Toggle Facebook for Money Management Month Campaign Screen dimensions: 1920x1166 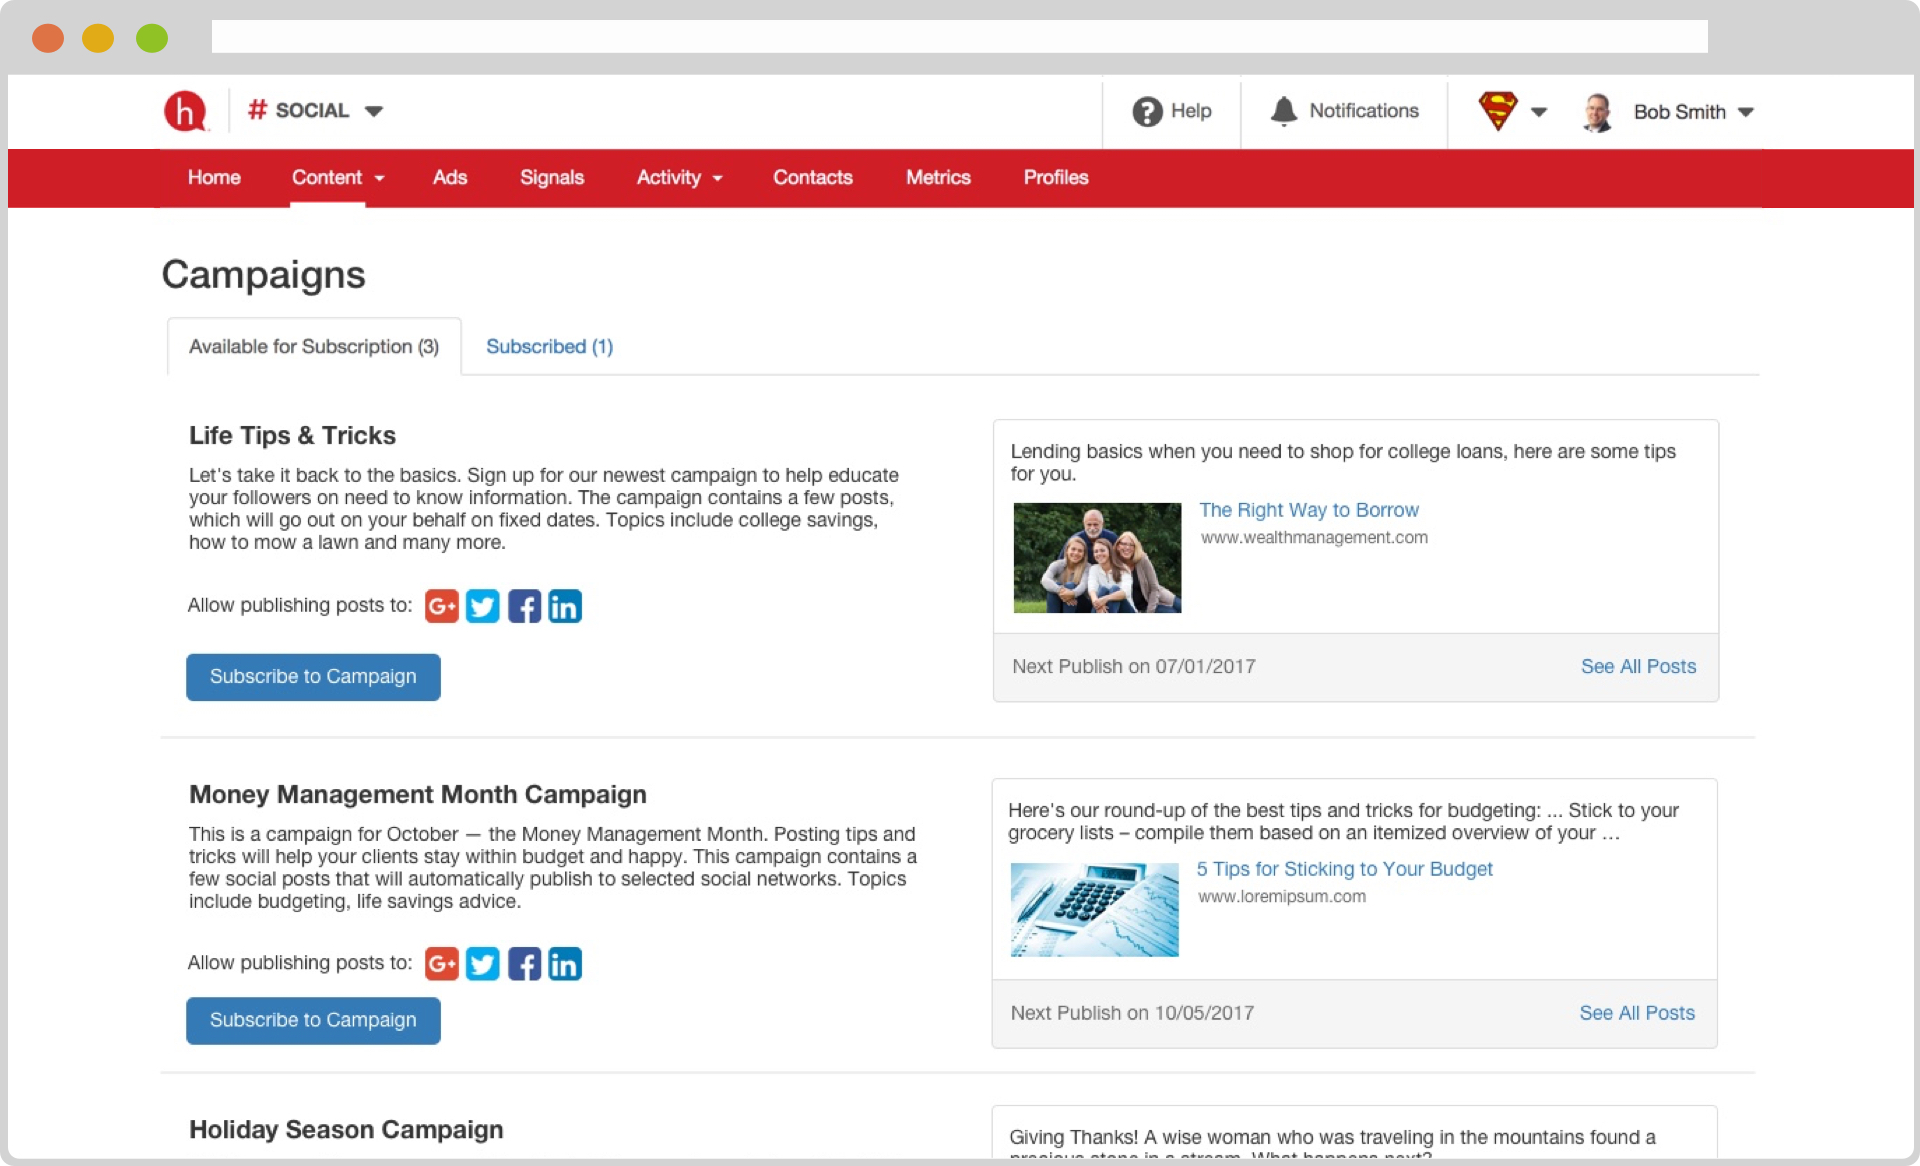tap(524, 964)
